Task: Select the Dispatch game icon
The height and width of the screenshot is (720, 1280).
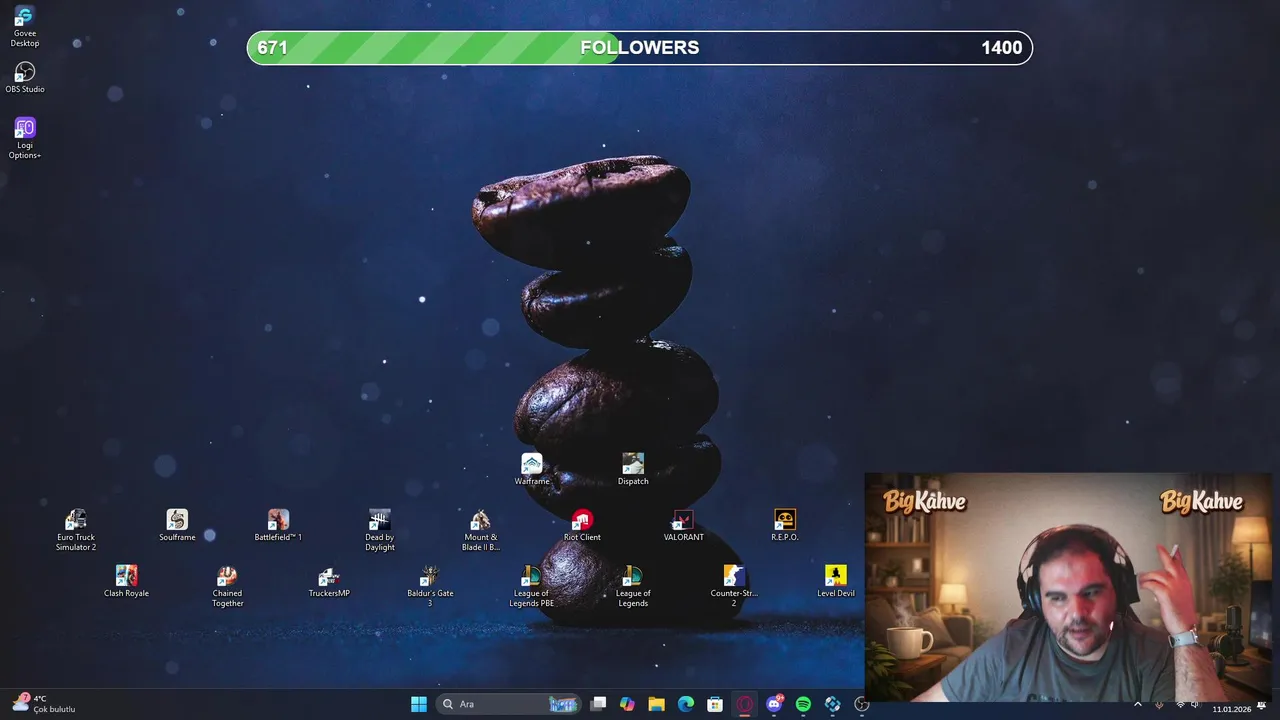Action: 633,470
